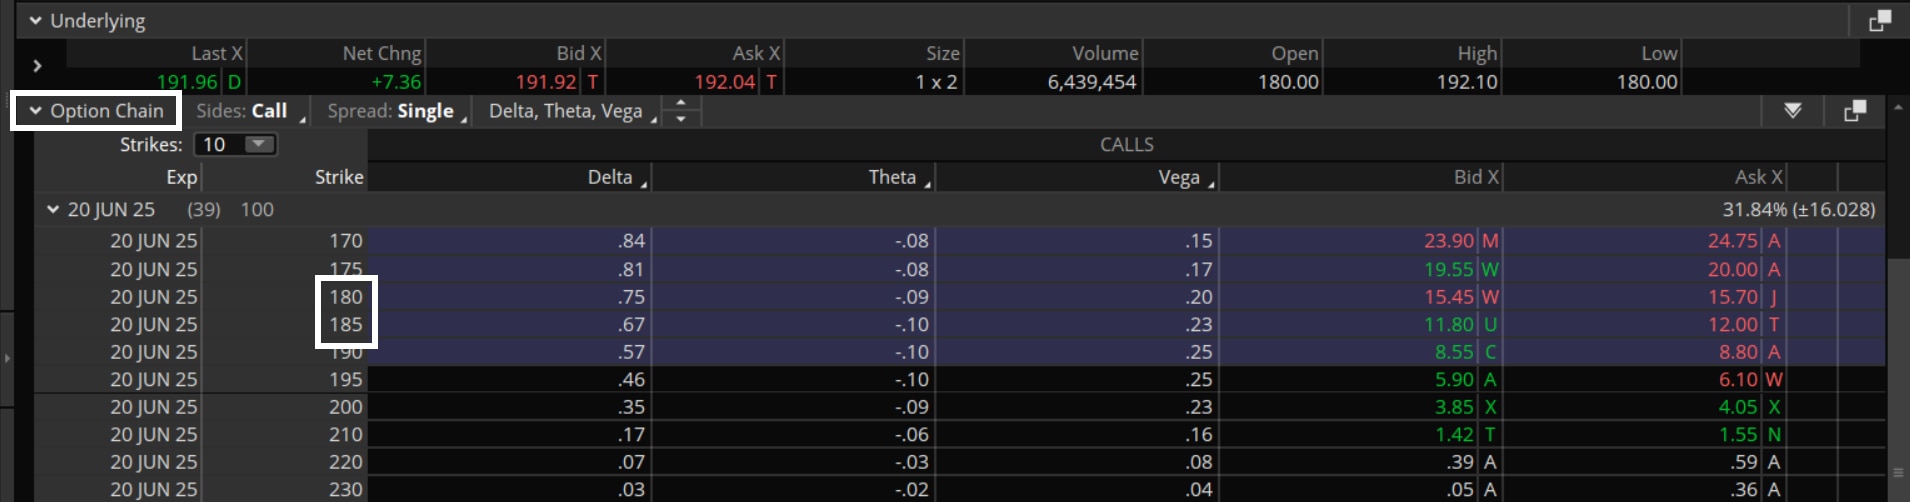Collapse the 20 JUN 25 expiration group

[53, 210]
